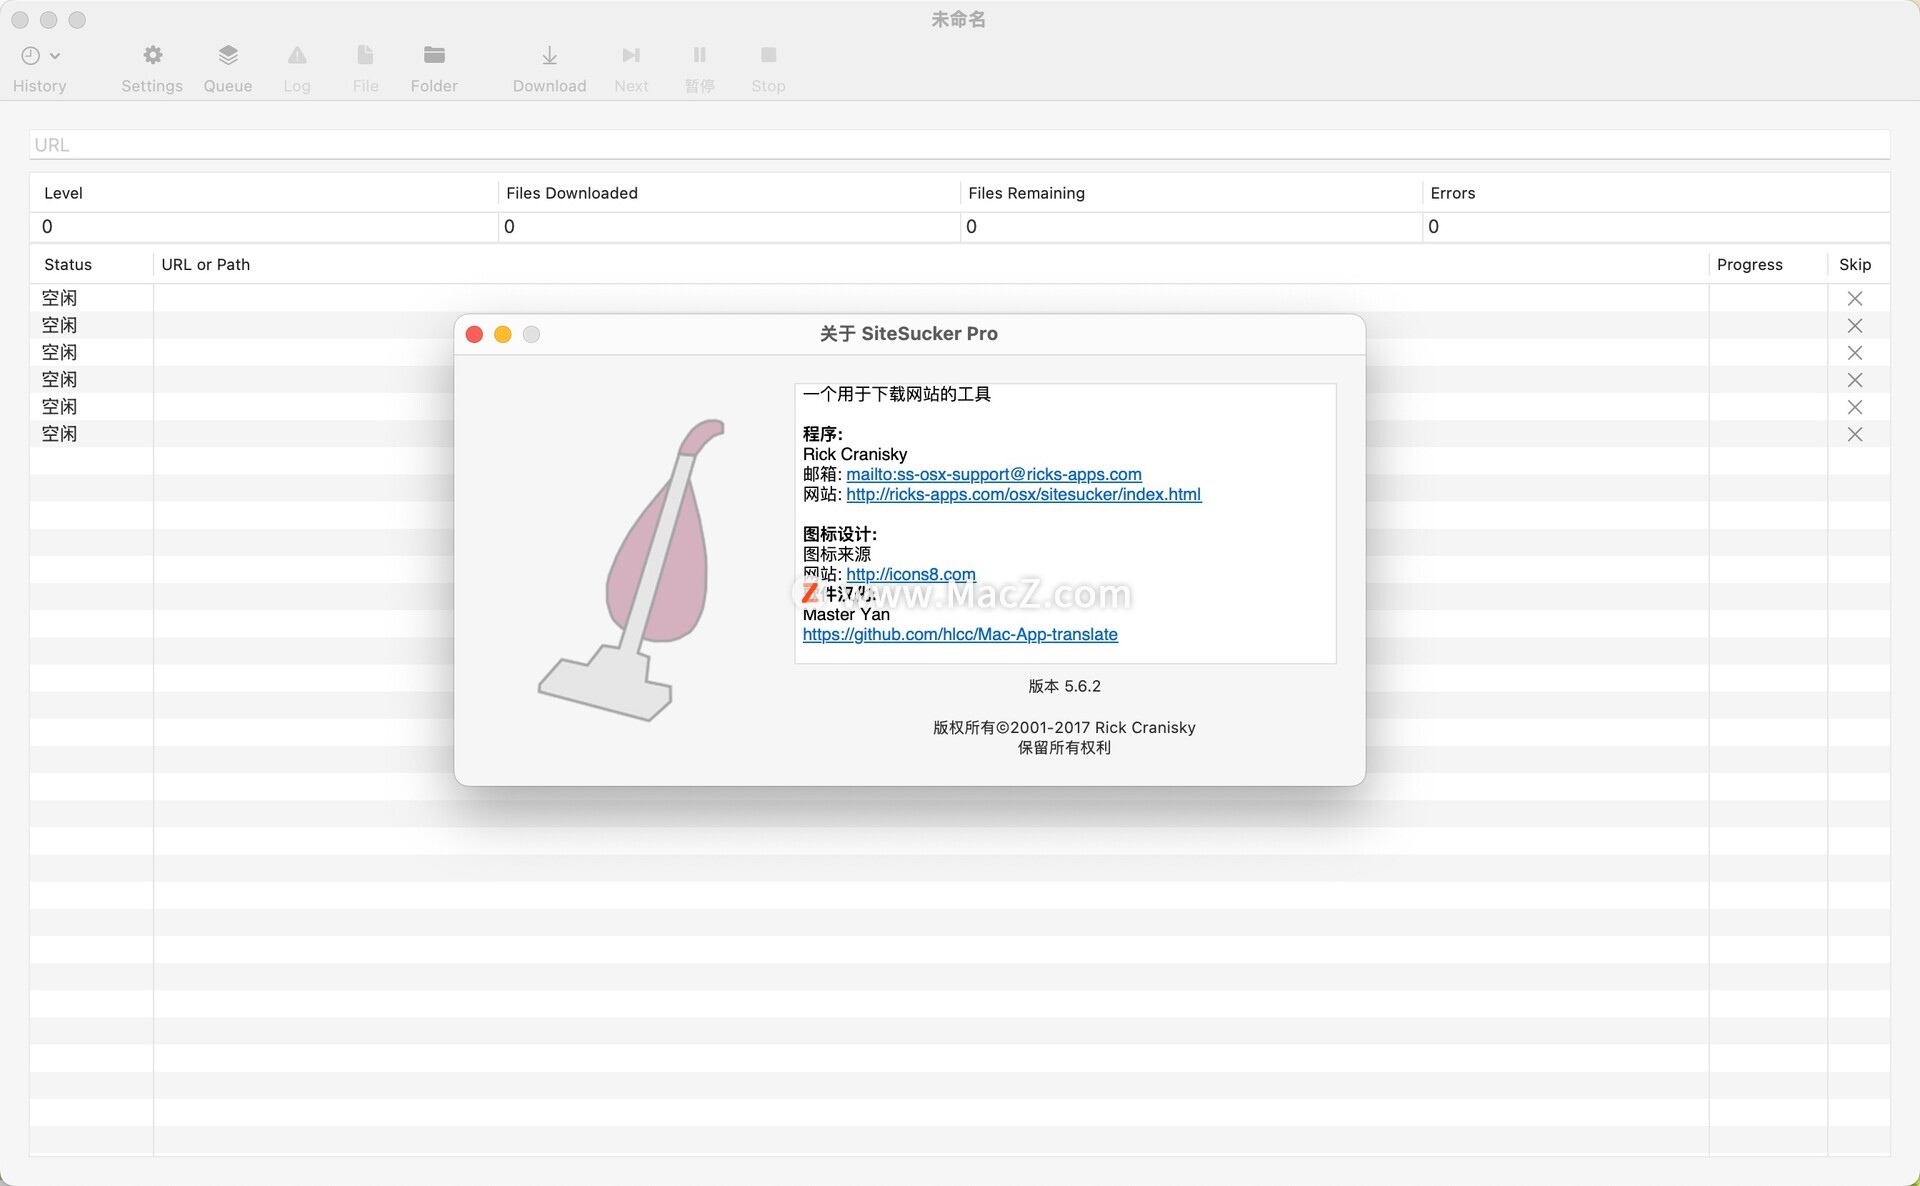The height and width of the screenshot is (1186, 1920).
Task: Open the History clock icon
Action: 31,56
